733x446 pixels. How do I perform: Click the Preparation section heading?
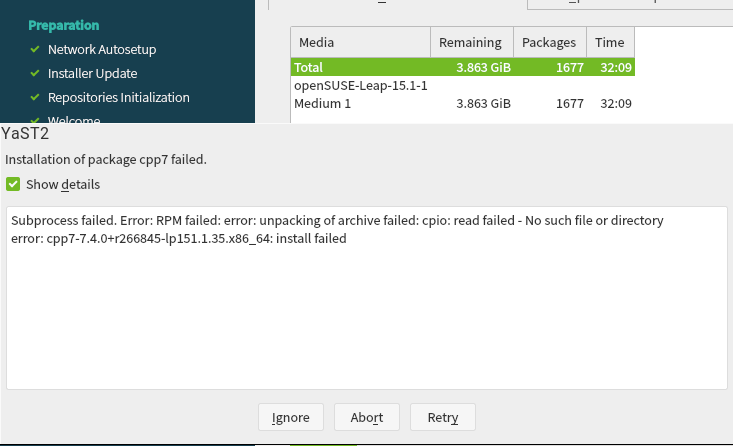63,26
